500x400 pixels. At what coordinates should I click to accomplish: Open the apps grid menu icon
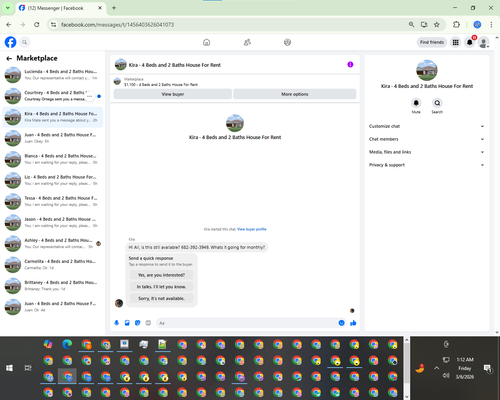tap(455, 42)
